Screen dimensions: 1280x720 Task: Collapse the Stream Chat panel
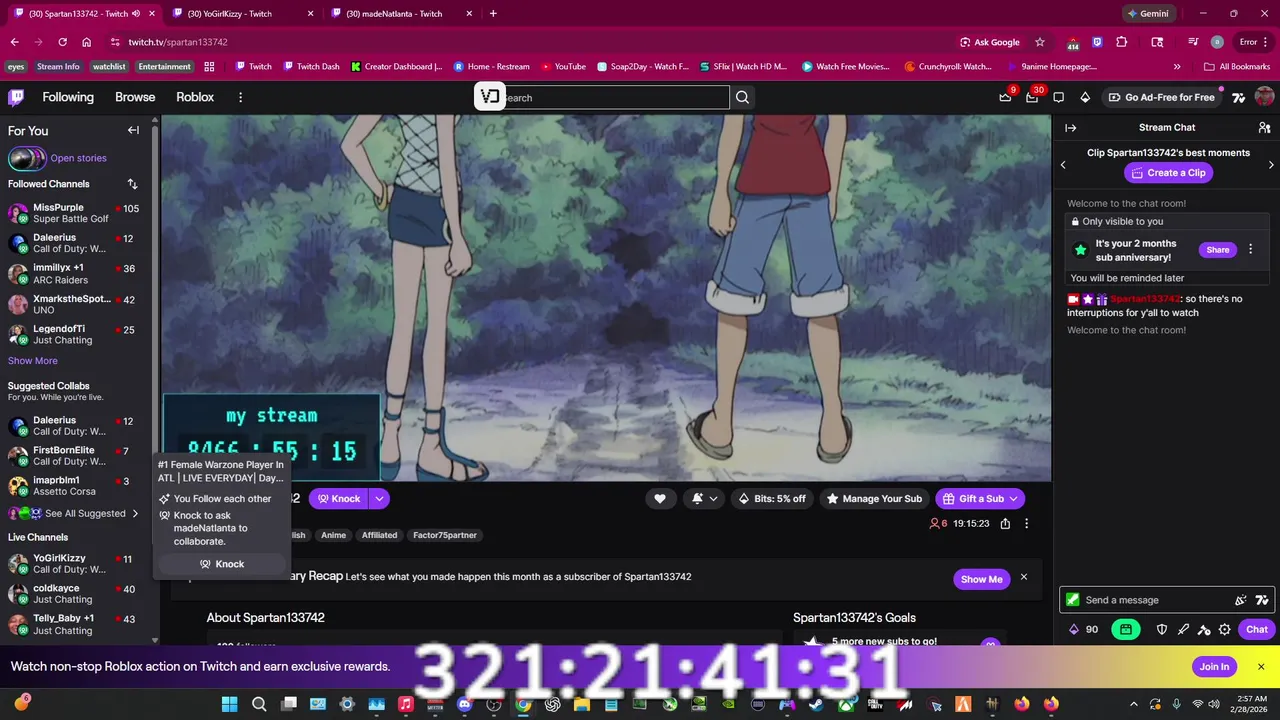pos(1070,128)
